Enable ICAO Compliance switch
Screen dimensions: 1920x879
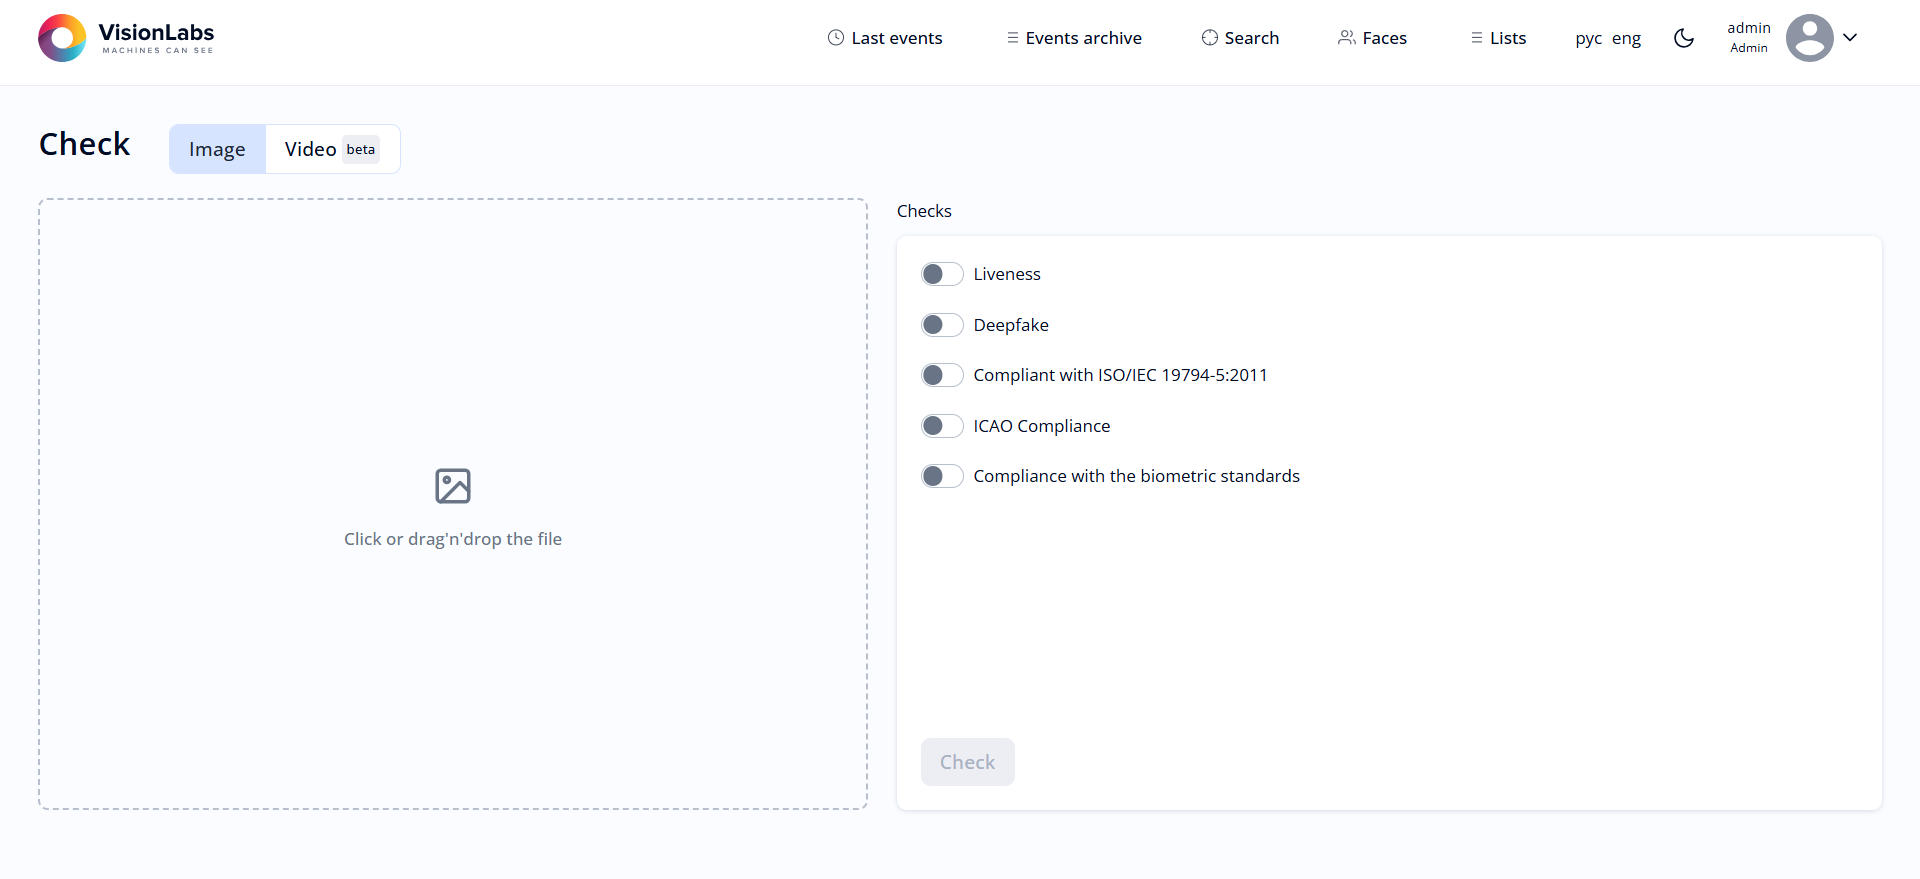coord(942,426)
